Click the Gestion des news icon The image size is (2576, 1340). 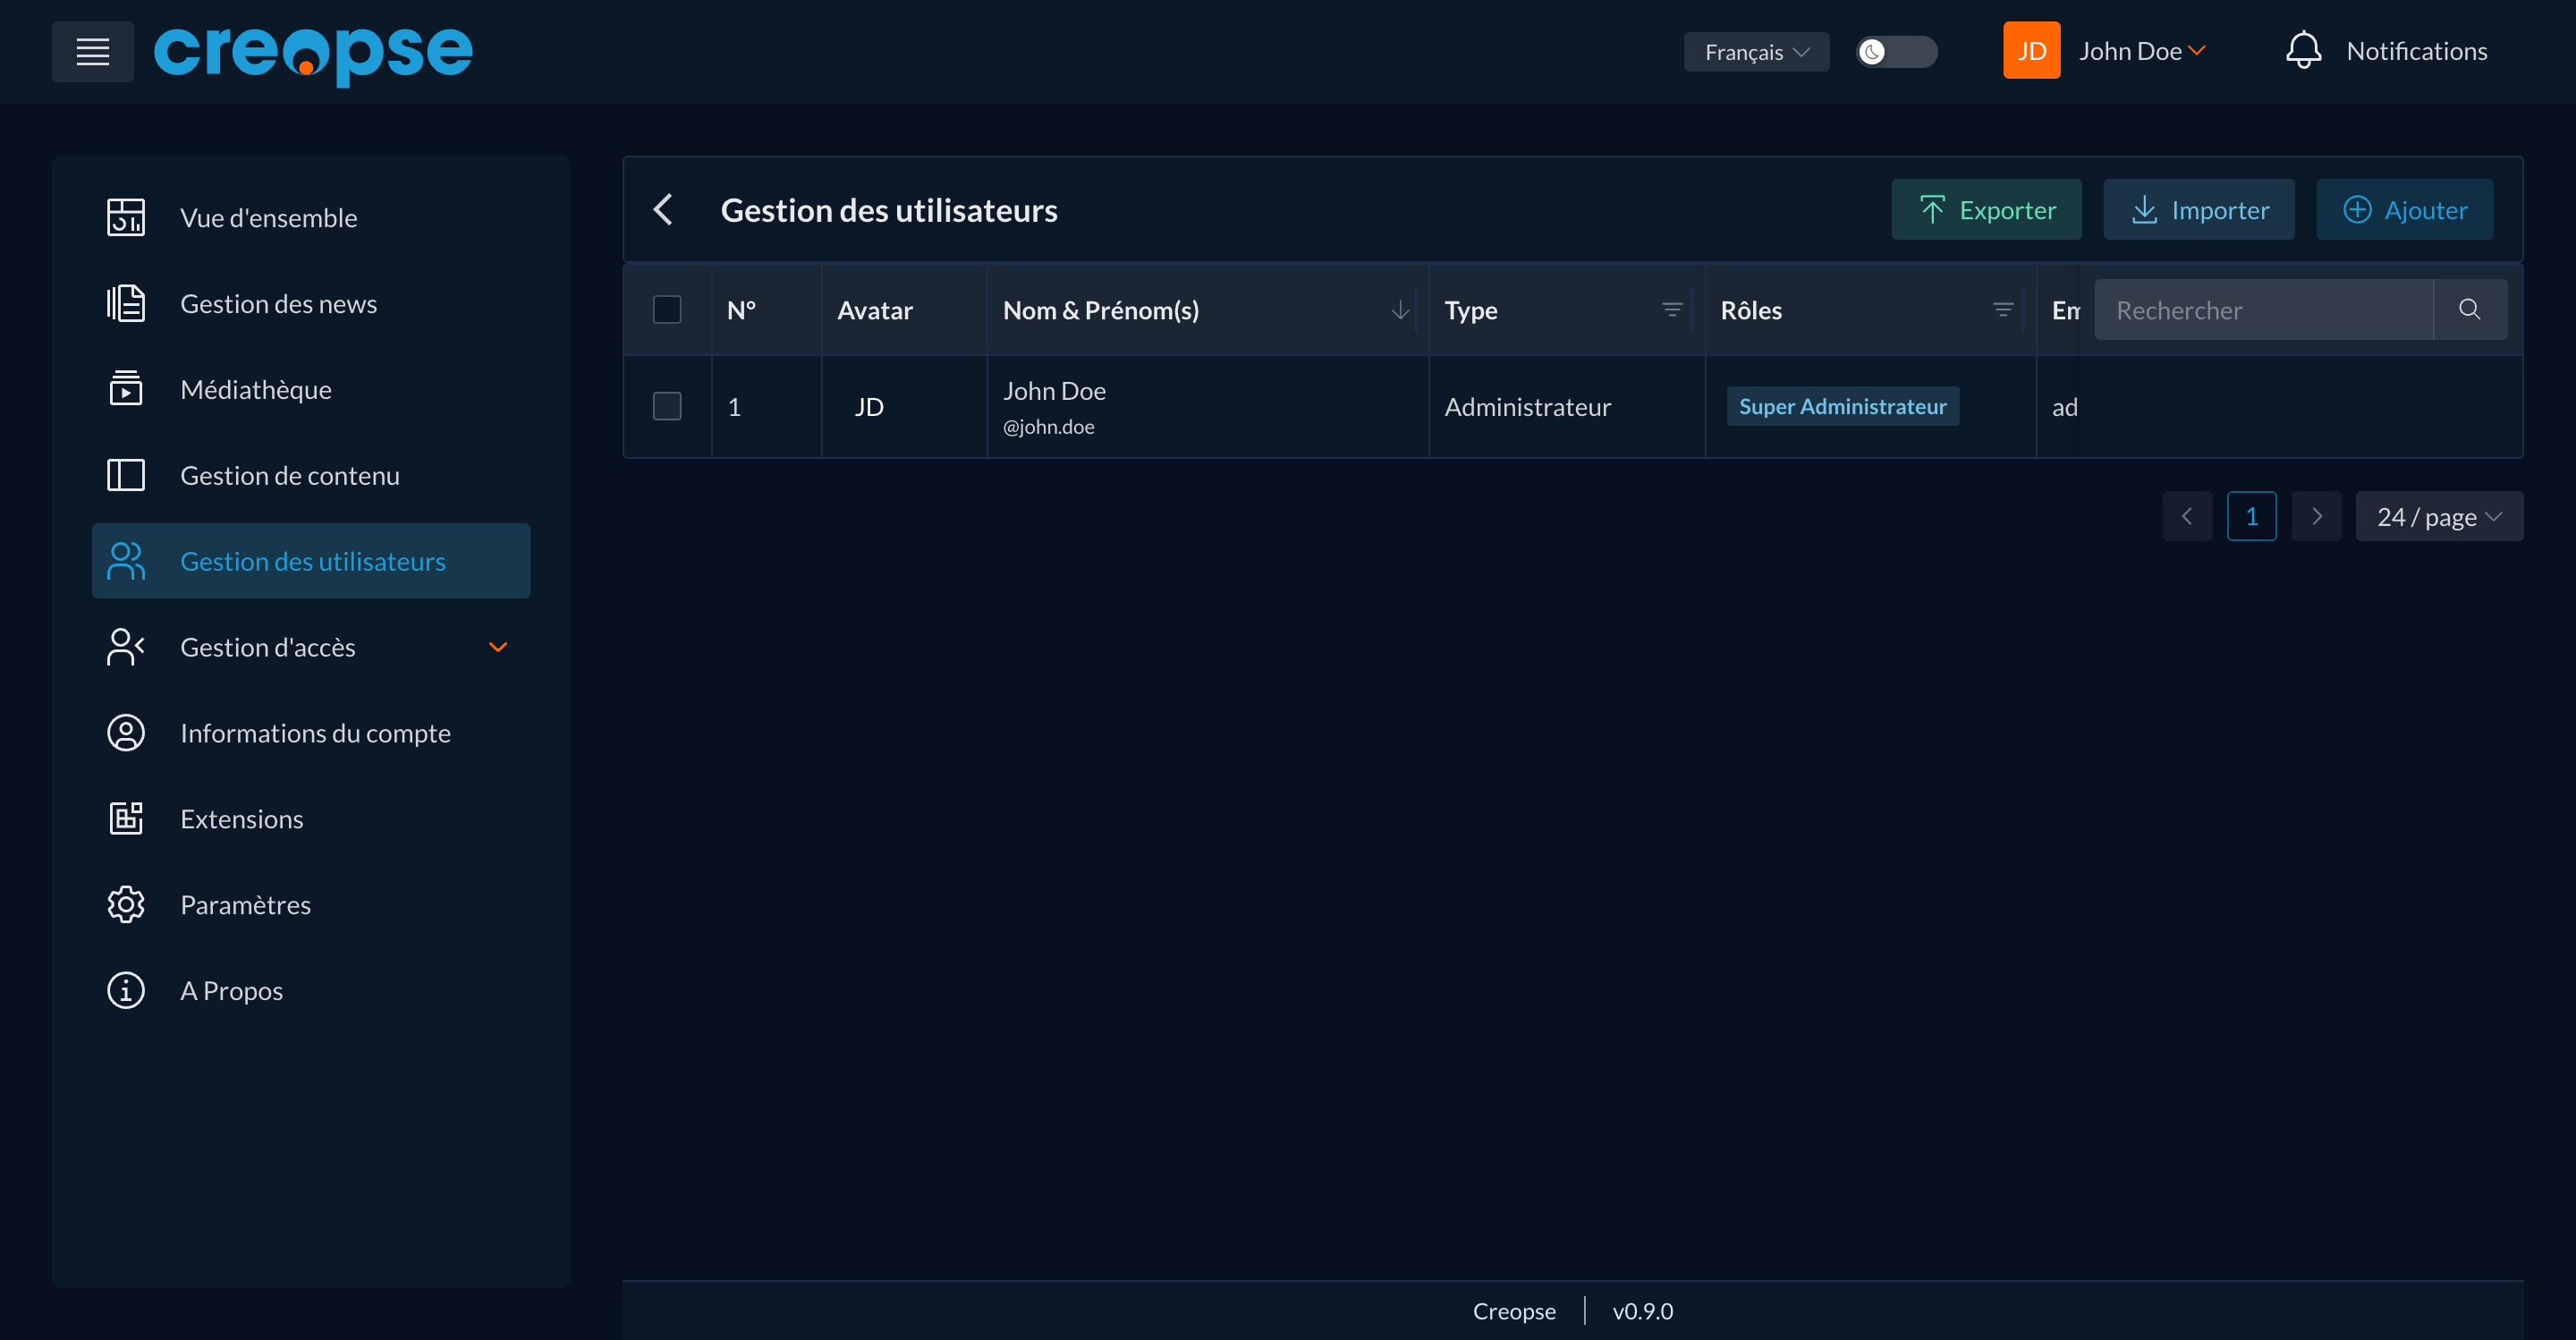coord(126,303)
